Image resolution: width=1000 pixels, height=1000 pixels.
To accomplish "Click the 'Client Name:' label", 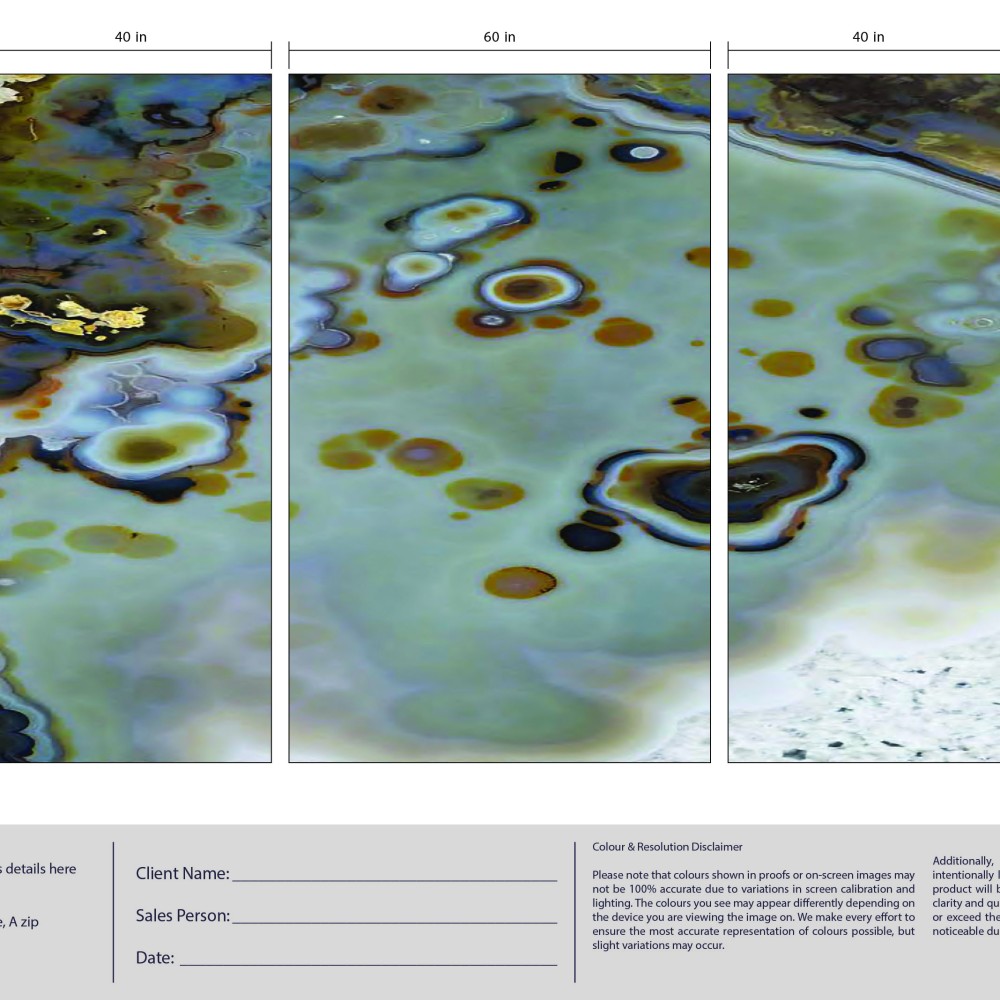I will 182,874.
